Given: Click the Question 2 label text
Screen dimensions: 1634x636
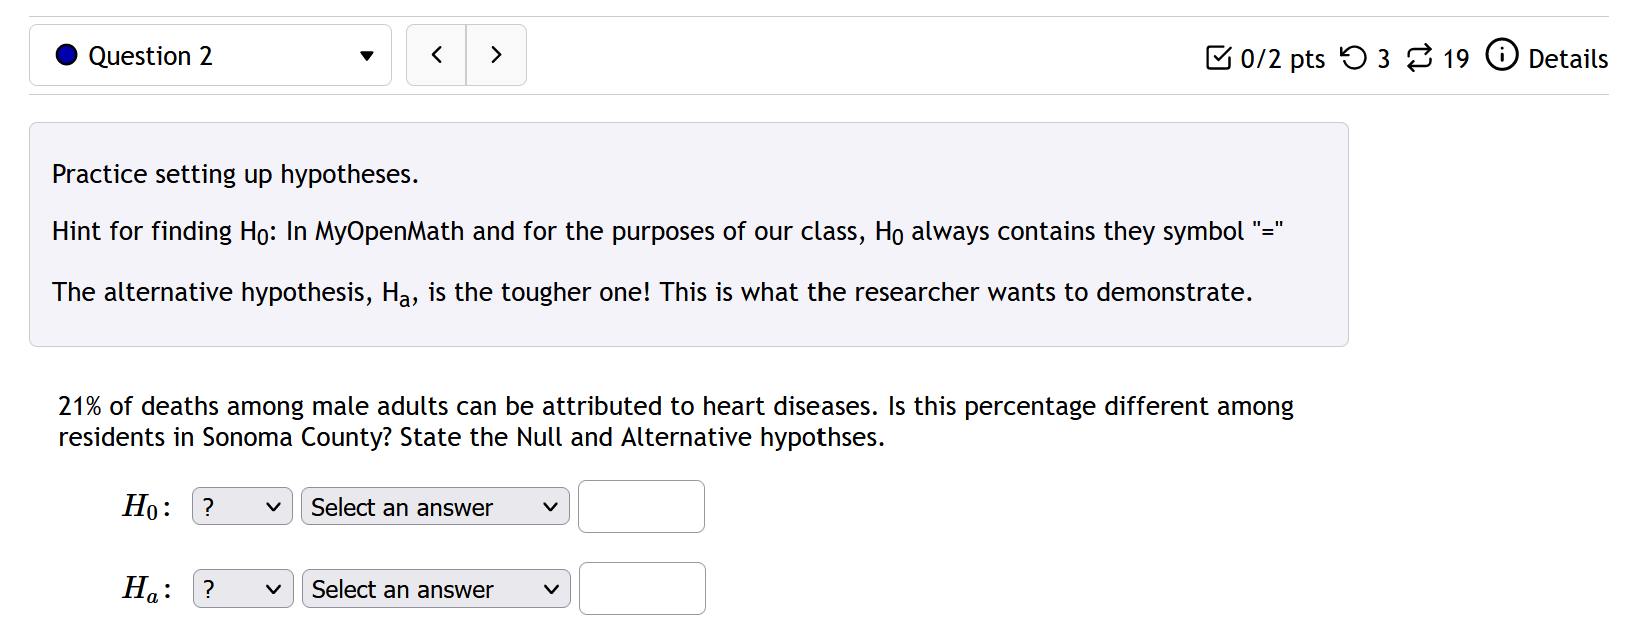Looking at the screenshot, I should pyautogui.click(x=150, y=55).
